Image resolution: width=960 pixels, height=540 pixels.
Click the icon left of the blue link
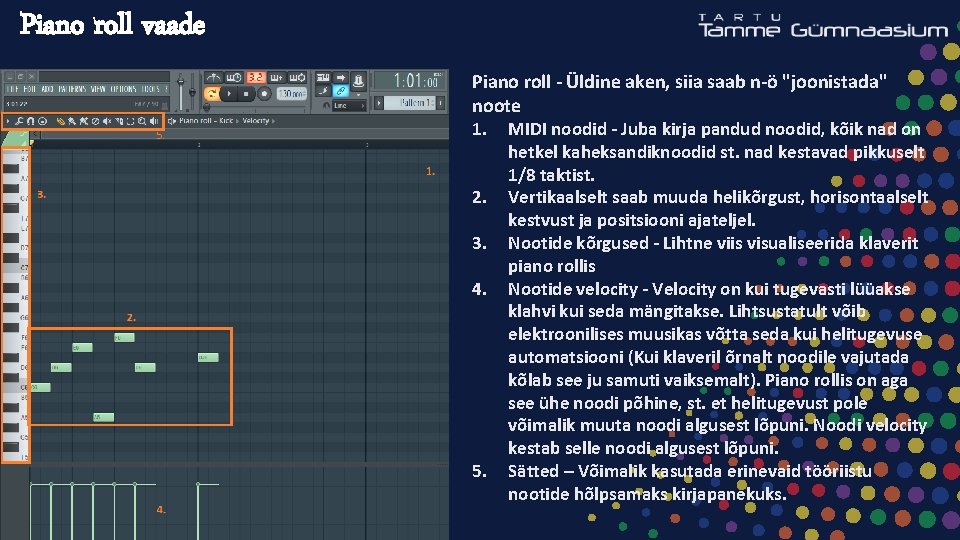click(323, 91)
